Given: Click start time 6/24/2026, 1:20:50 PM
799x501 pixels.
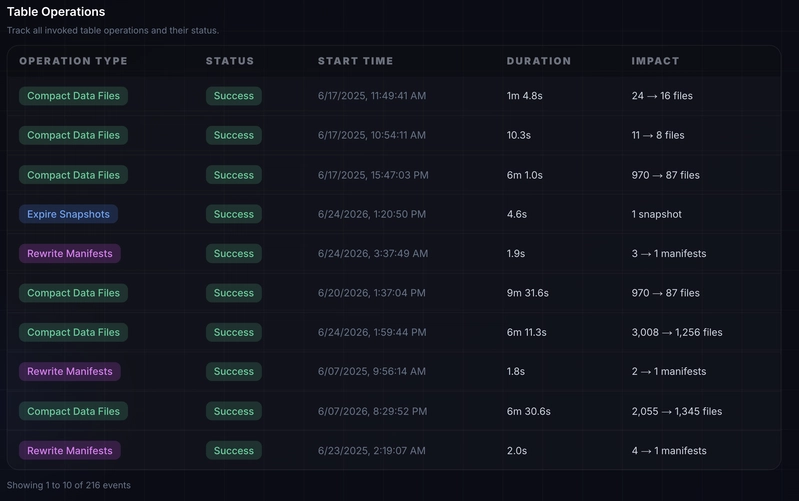Looking at the screenshot, I should [x=372, y=214].
